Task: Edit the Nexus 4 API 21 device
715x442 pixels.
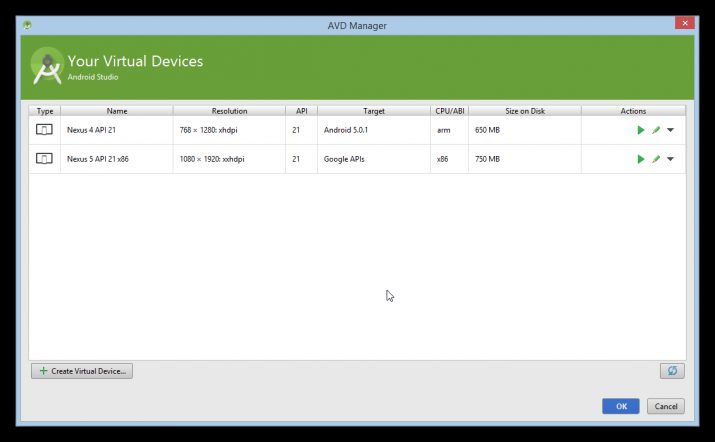Action: coord(656,130)
